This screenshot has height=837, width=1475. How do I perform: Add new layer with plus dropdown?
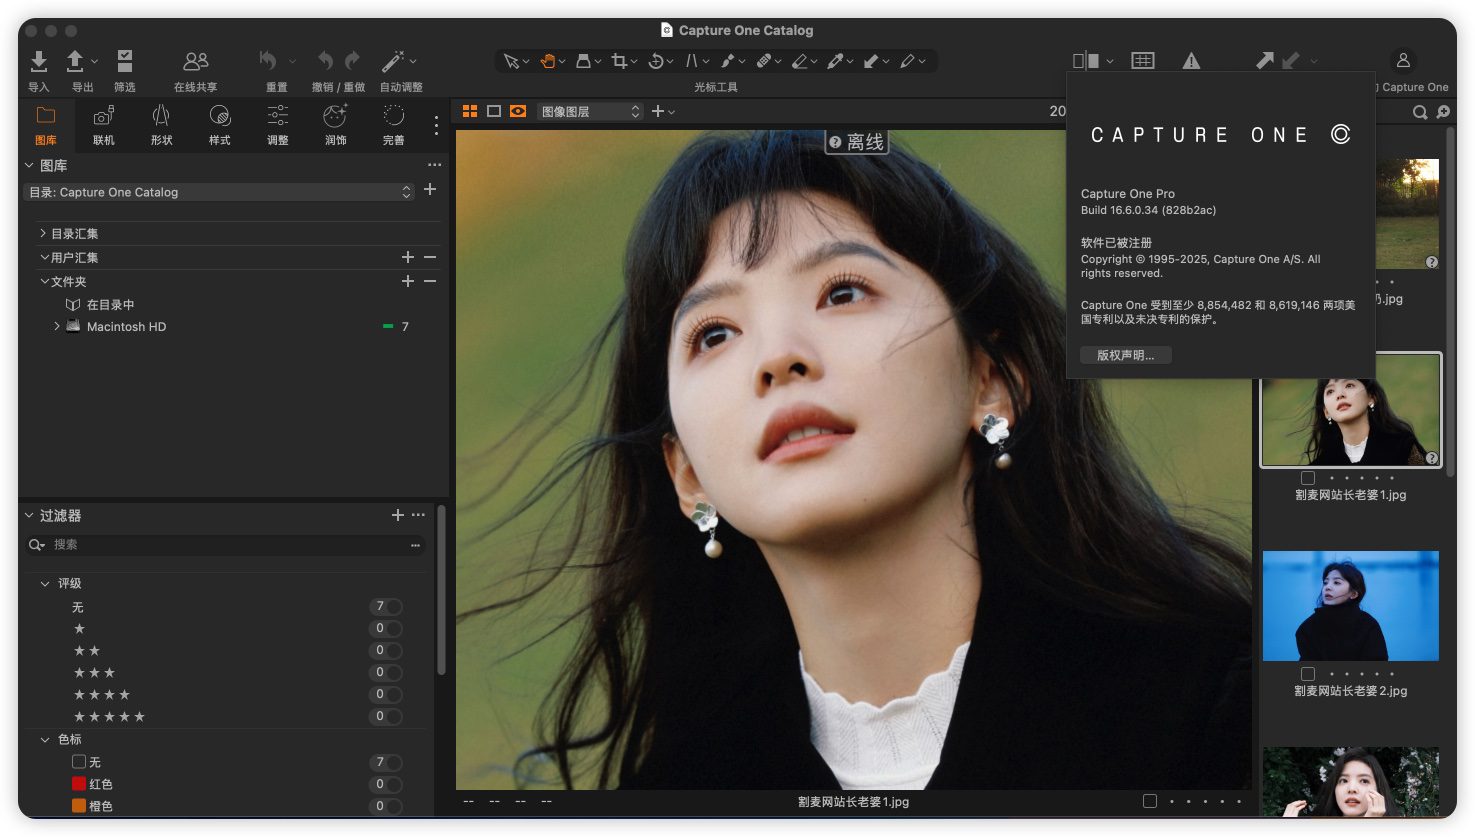click(663, 111)
